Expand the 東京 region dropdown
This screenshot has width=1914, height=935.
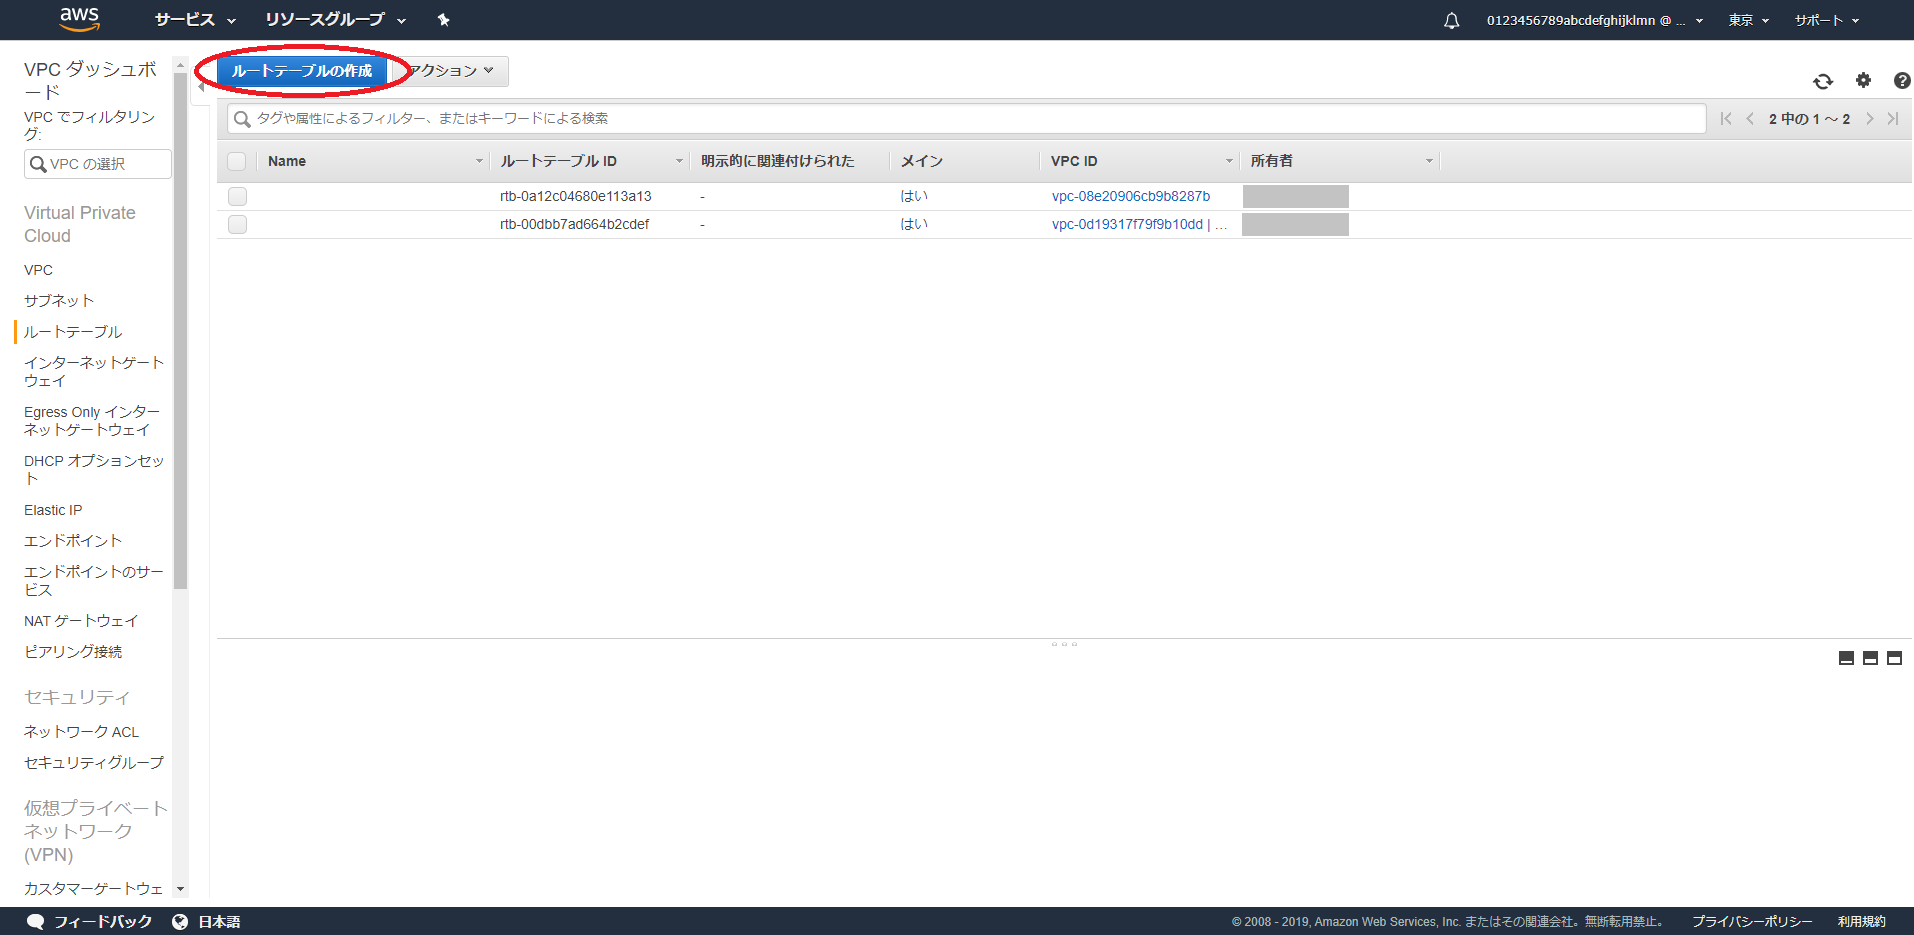tap(1748, 20)
